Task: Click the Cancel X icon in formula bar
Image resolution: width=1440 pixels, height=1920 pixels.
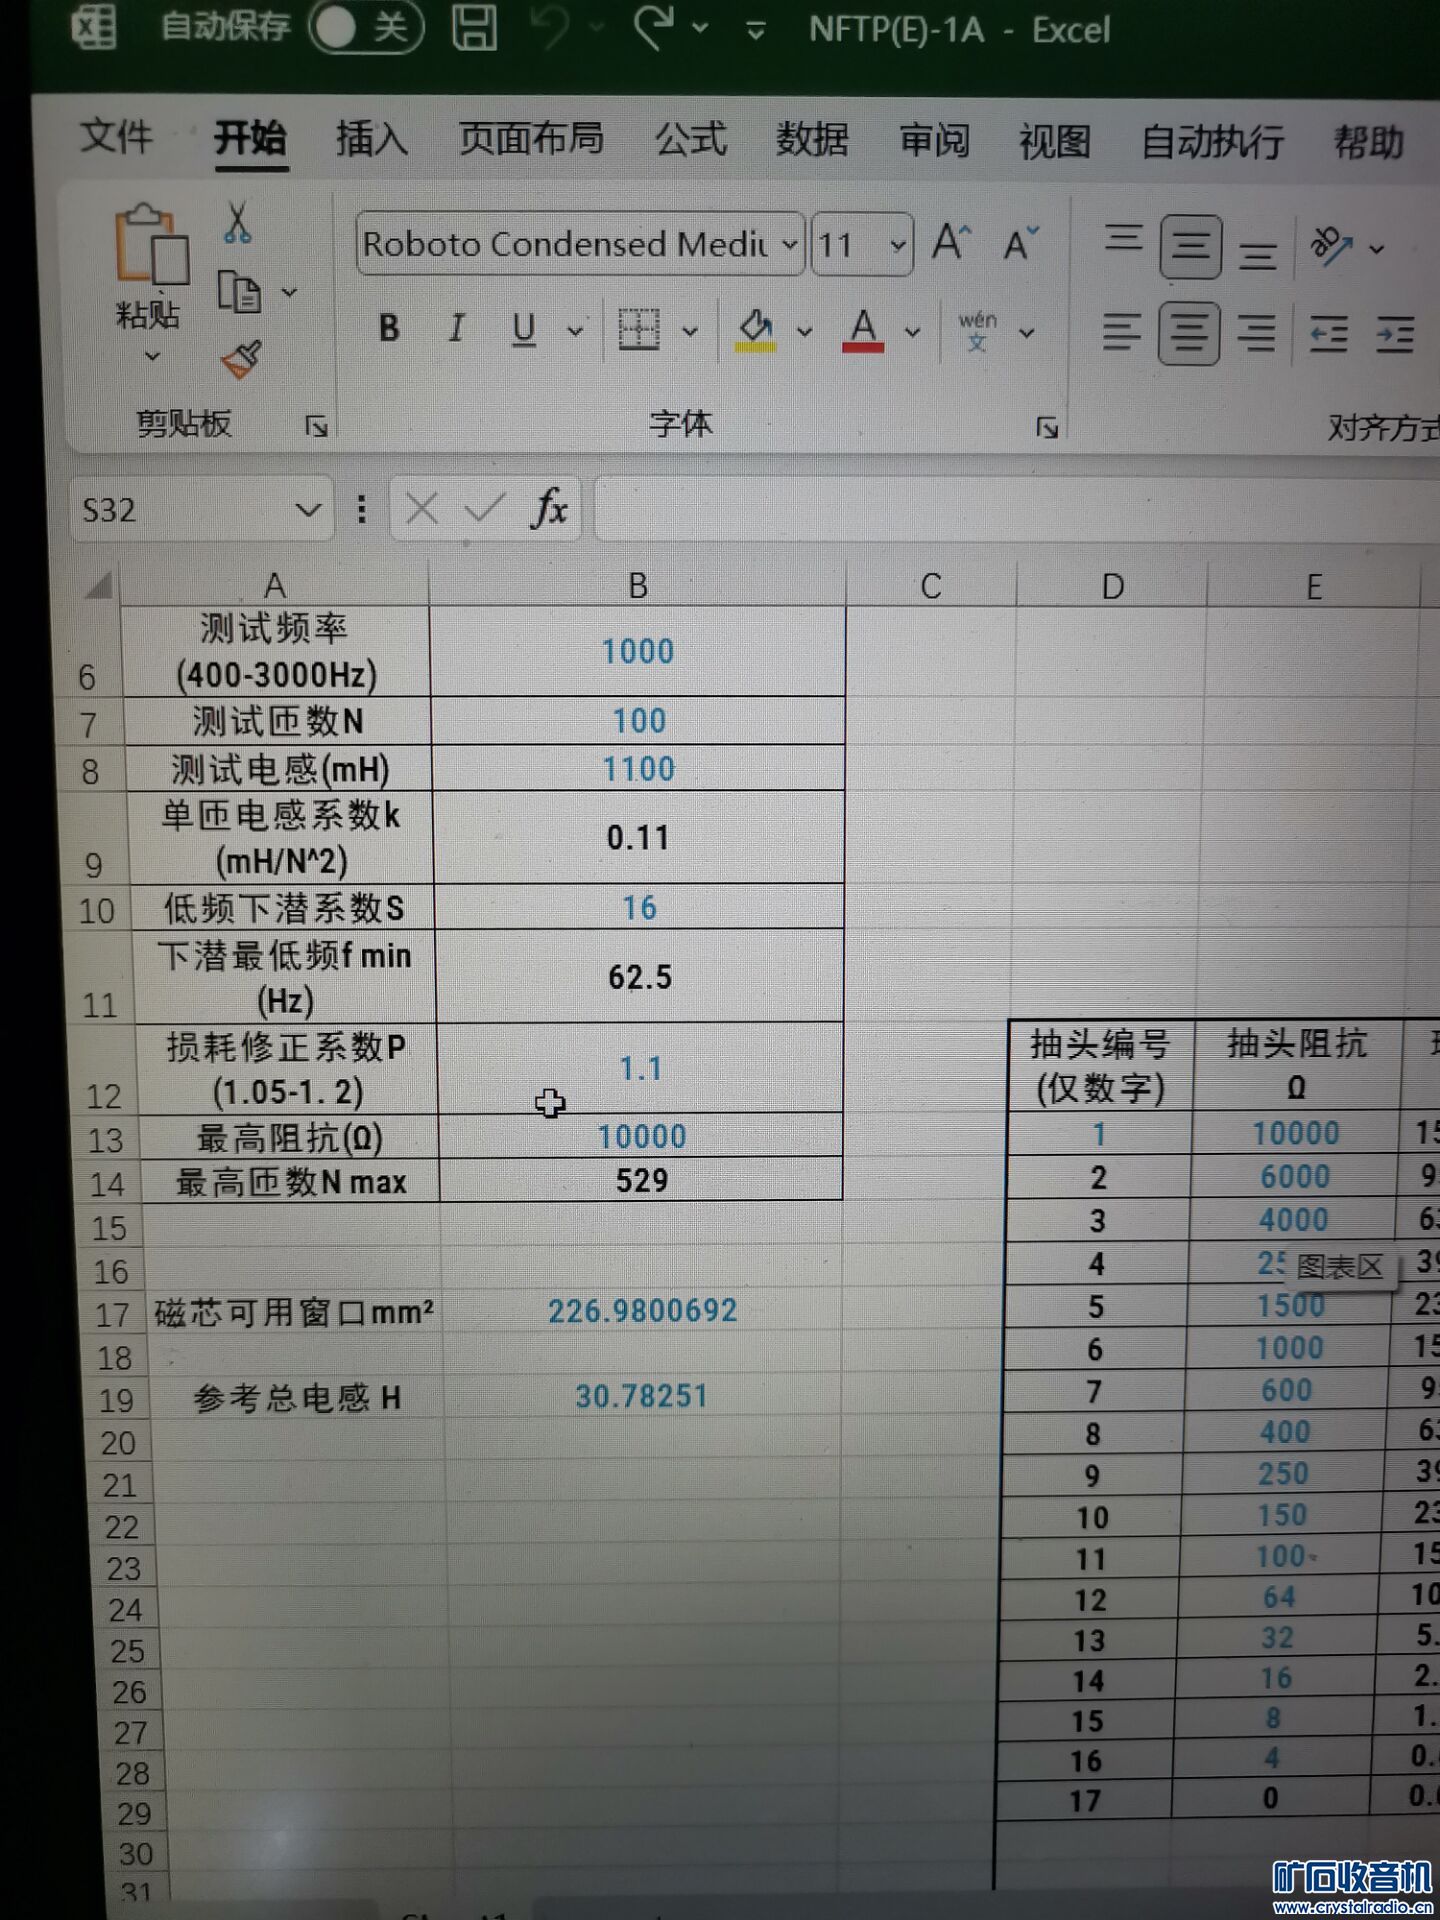Action: tap(422, 509)
